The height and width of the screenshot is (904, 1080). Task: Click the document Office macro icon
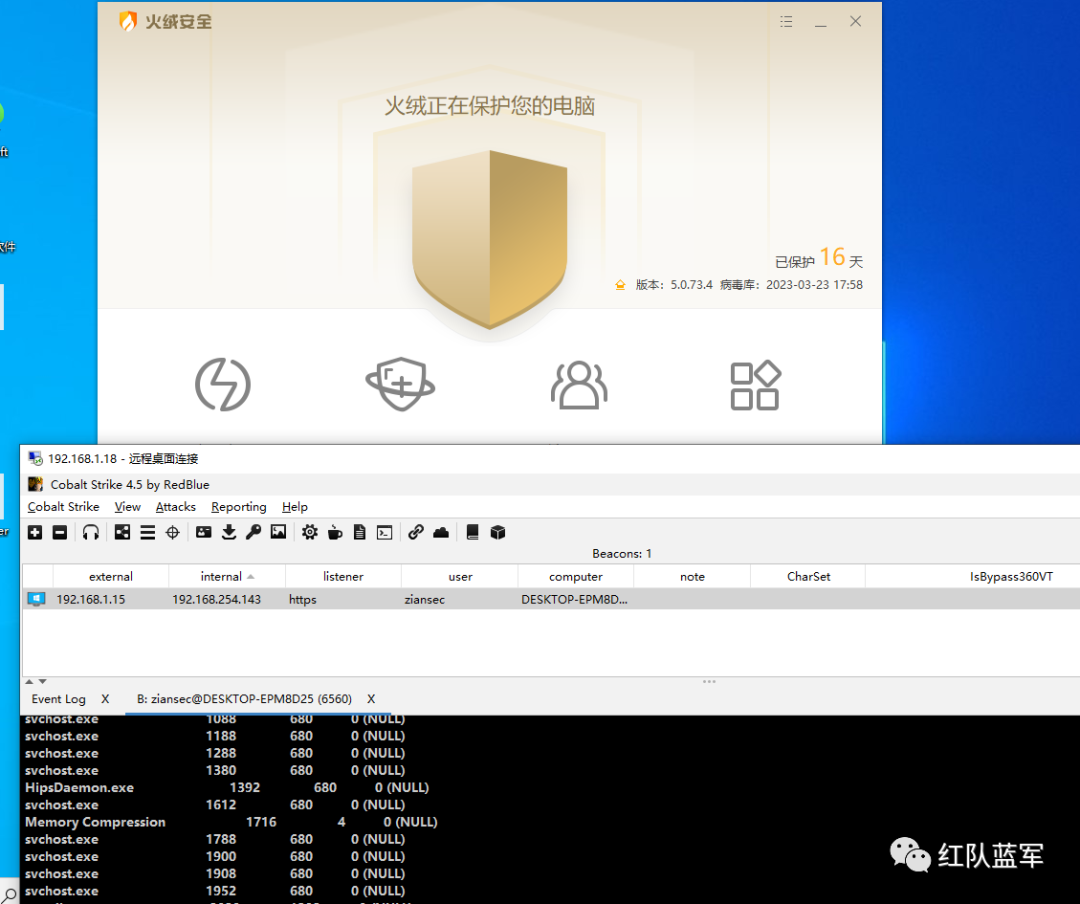(360, 532)
